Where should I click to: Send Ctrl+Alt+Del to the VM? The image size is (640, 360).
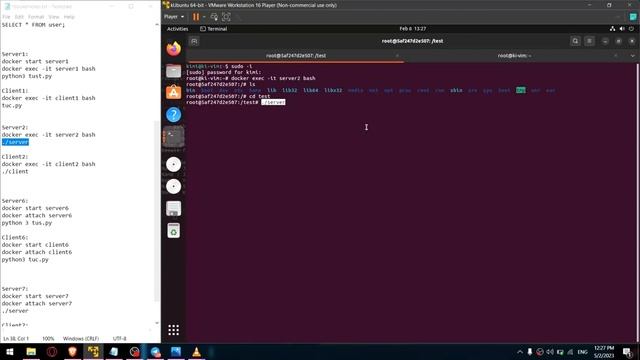(x=214, y=17)
